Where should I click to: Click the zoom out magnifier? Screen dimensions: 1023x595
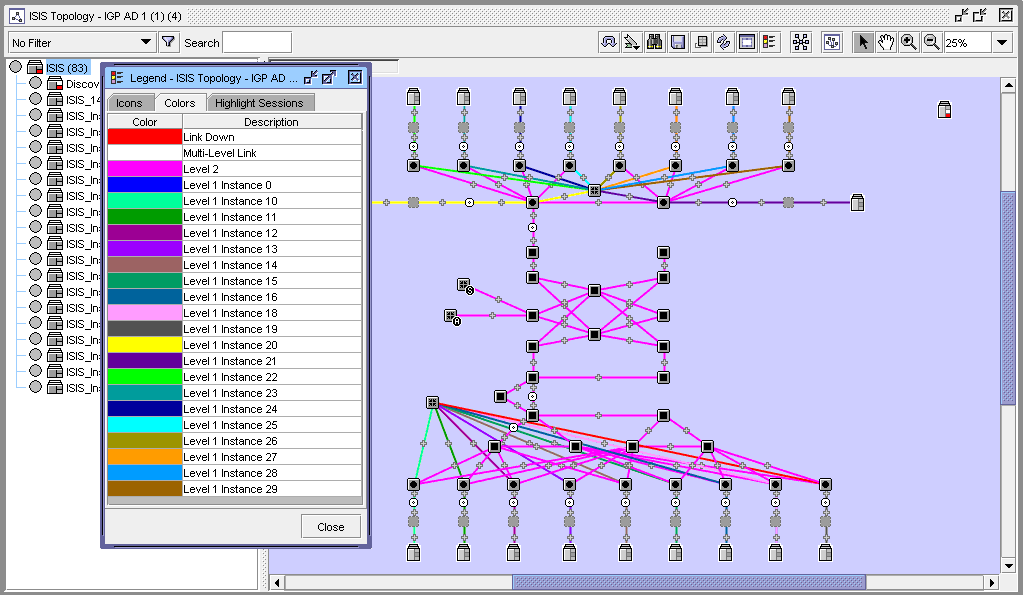tap(932, 42)
